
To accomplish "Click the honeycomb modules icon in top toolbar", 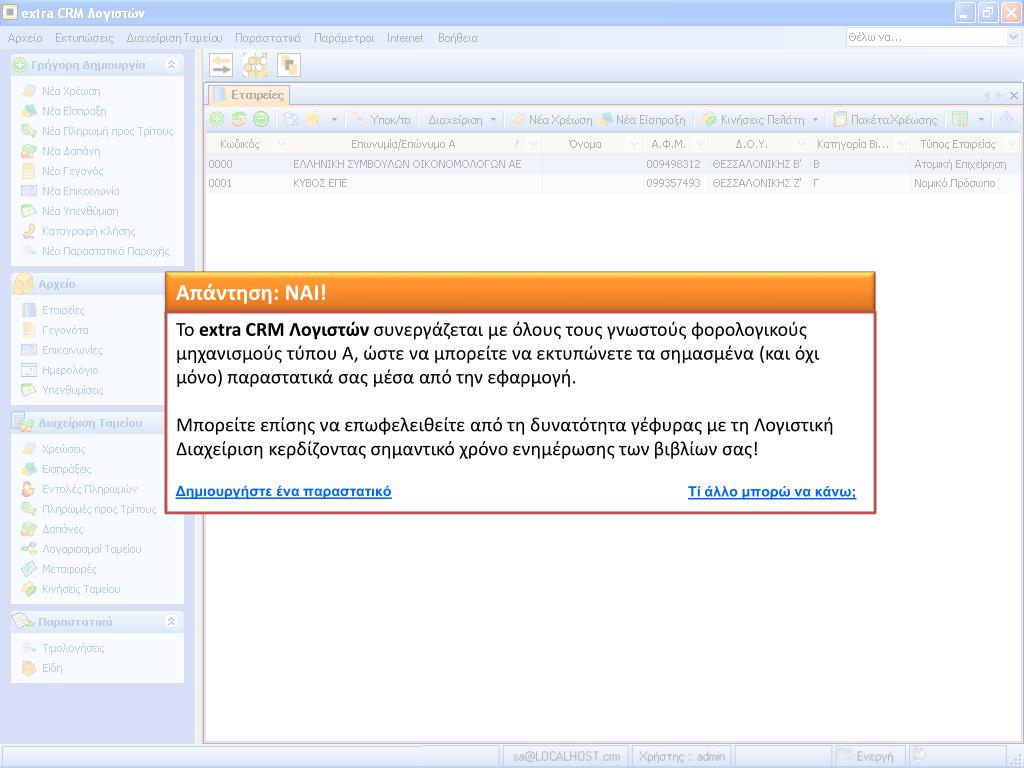I will pyautogui.click(x=255, y=65).
